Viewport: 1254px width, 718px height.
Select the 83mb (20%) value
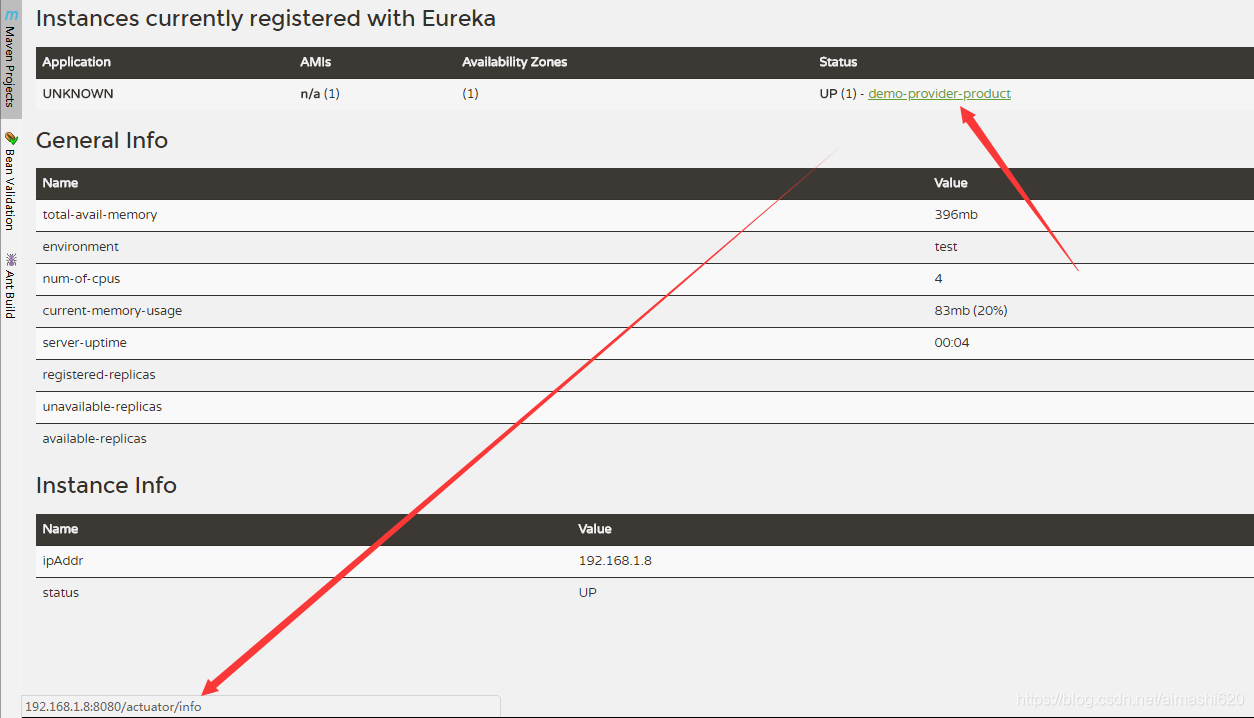(x=971, y=310)
